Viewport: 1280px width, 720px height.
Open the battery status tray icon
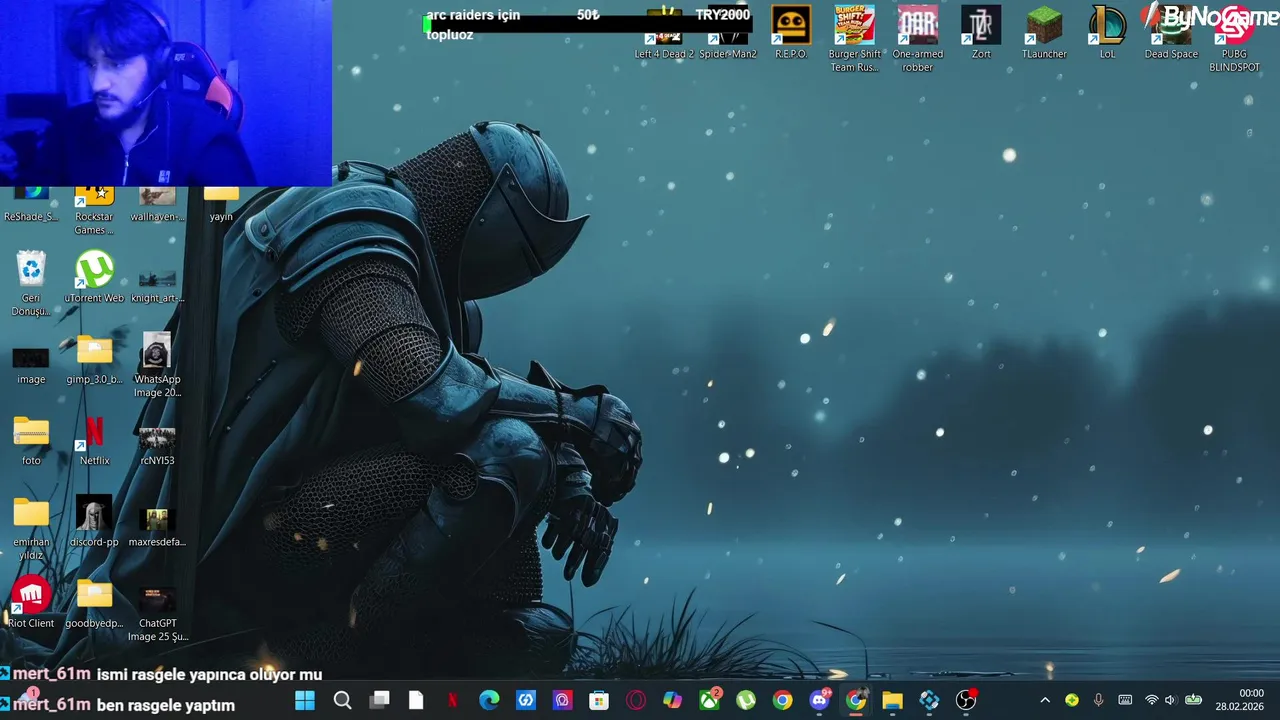click(1193, 700)
